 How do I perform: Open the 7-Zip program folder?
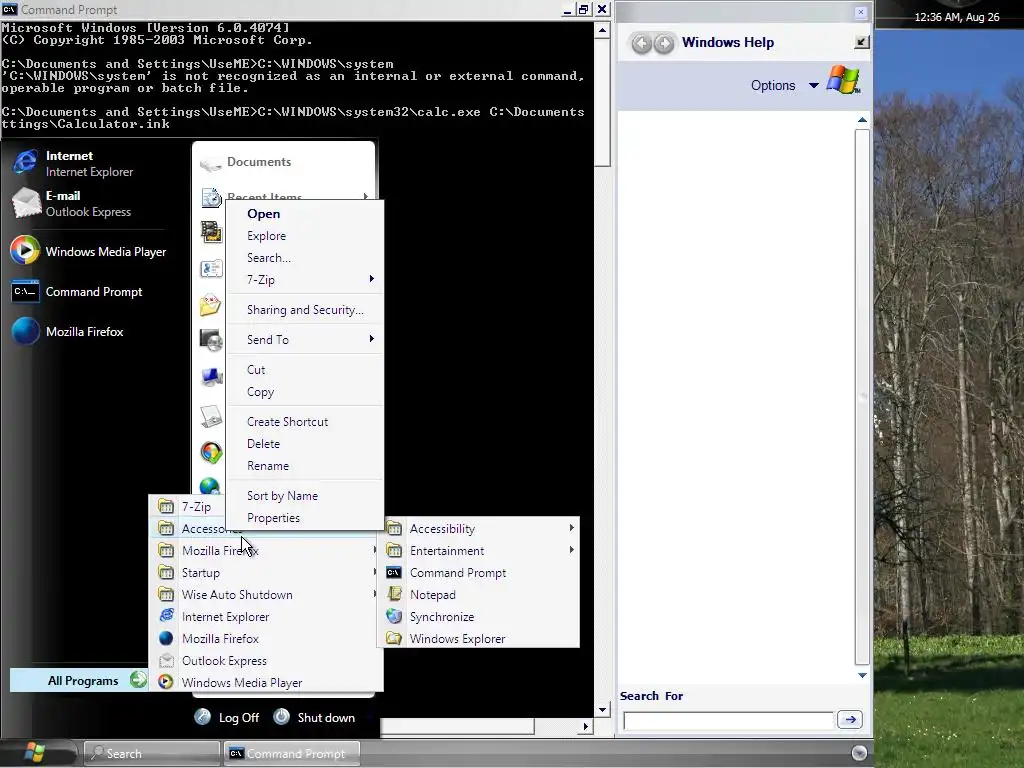(x=187, y=506)
